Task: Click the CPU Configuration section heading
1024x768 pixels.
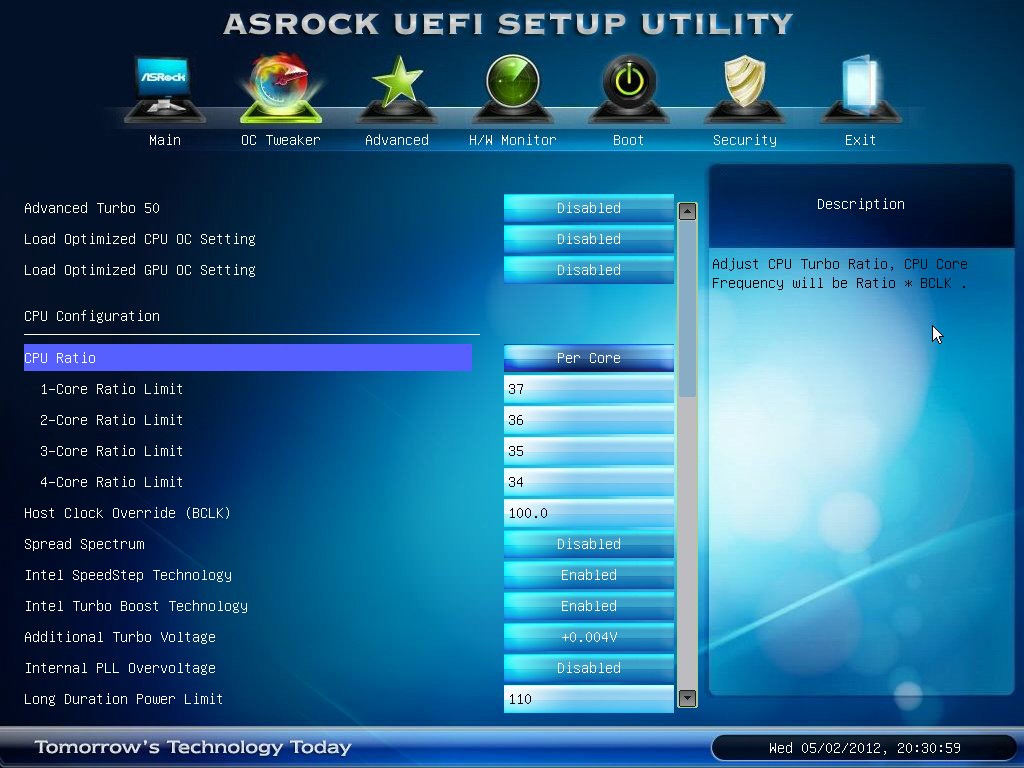Action: click(92, 316)
